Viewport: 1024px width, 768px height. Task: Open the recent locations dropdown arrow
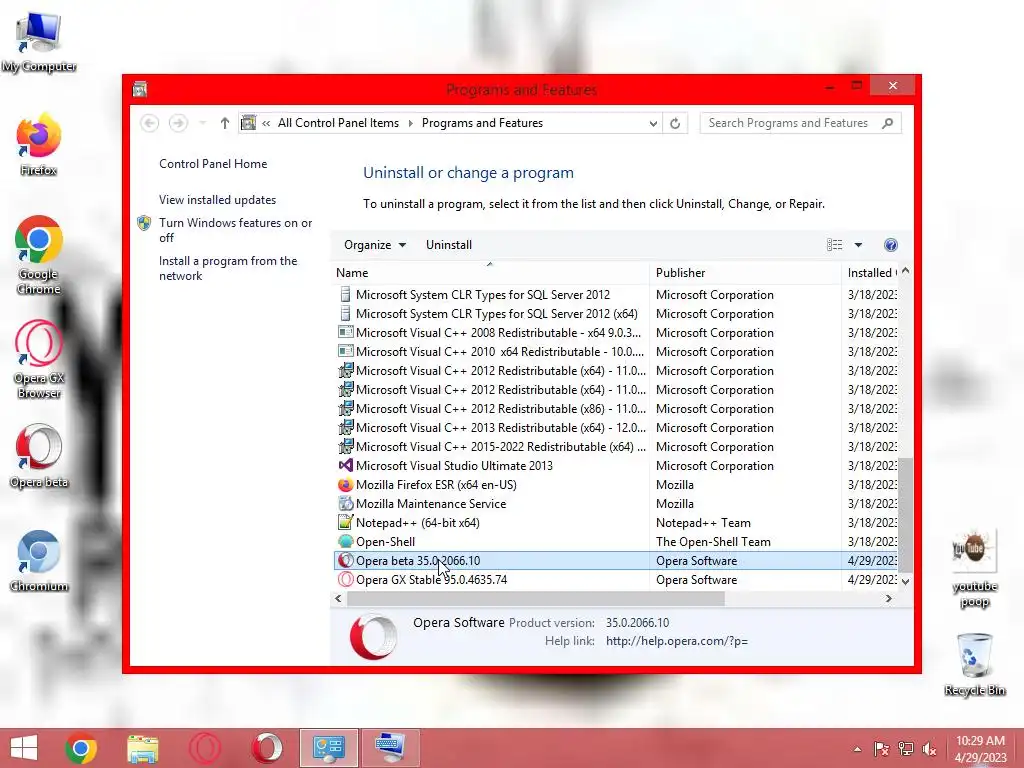[202, 123]
